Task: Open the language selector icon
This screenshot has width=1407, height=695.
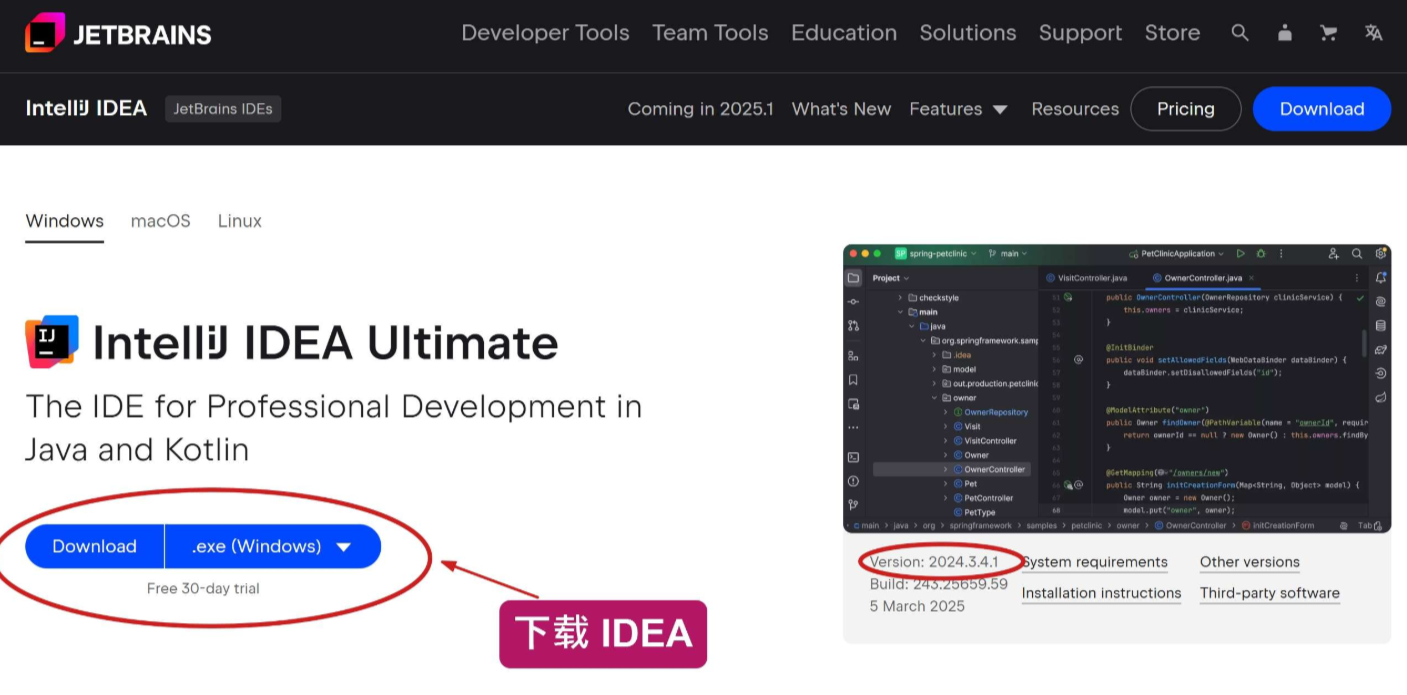Action: 1374,33
